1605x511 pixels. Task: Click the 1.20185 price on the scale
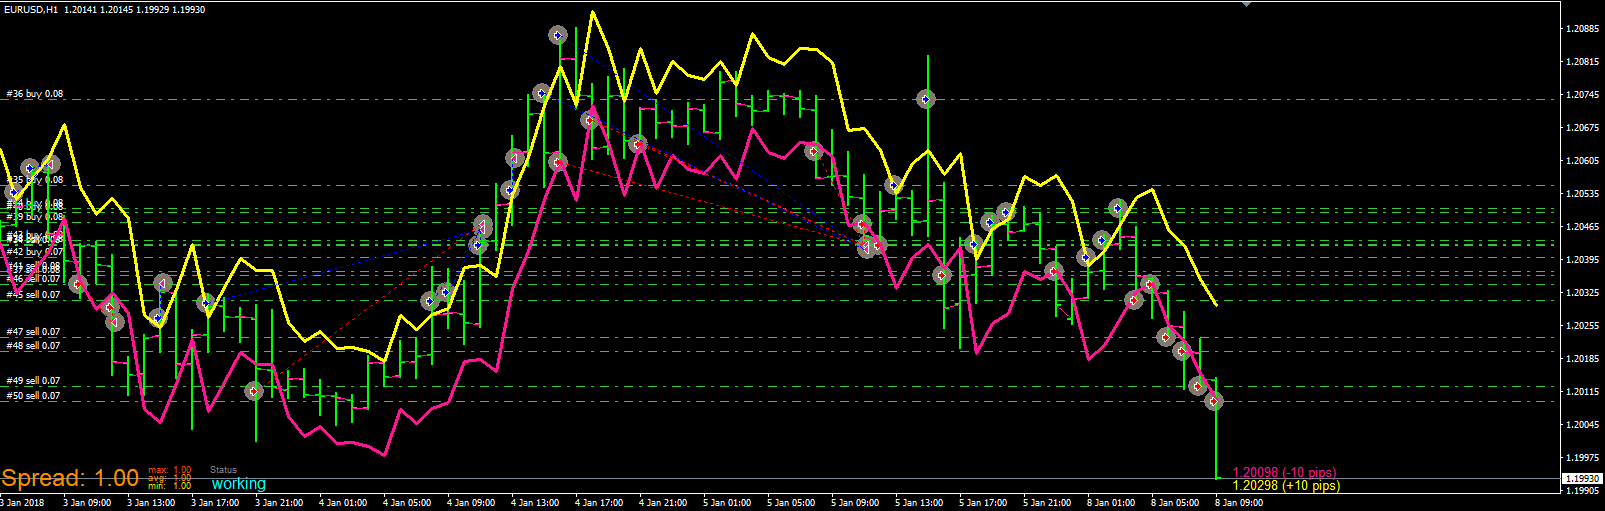click(x=1582, y=359)
